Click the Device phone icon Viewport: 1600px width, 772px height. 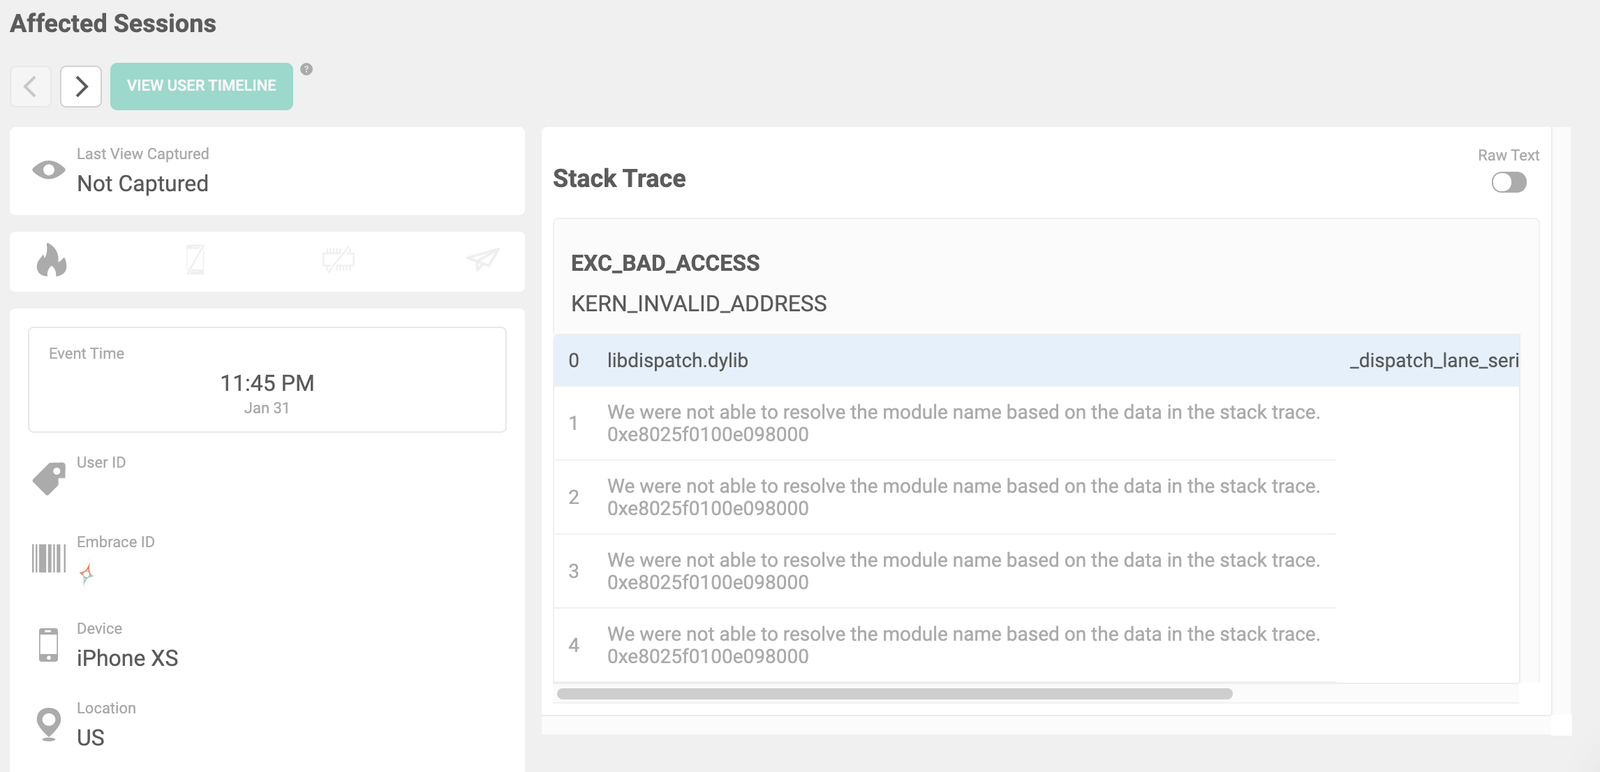pyautogui.click(x=48, y=645)
